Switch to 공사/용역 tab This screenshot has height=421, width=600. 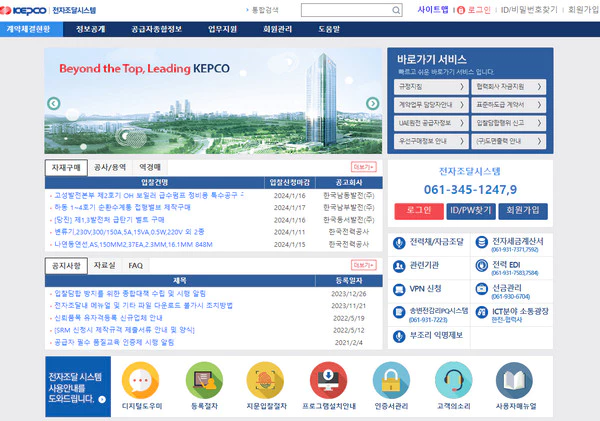tap(110, 167)
